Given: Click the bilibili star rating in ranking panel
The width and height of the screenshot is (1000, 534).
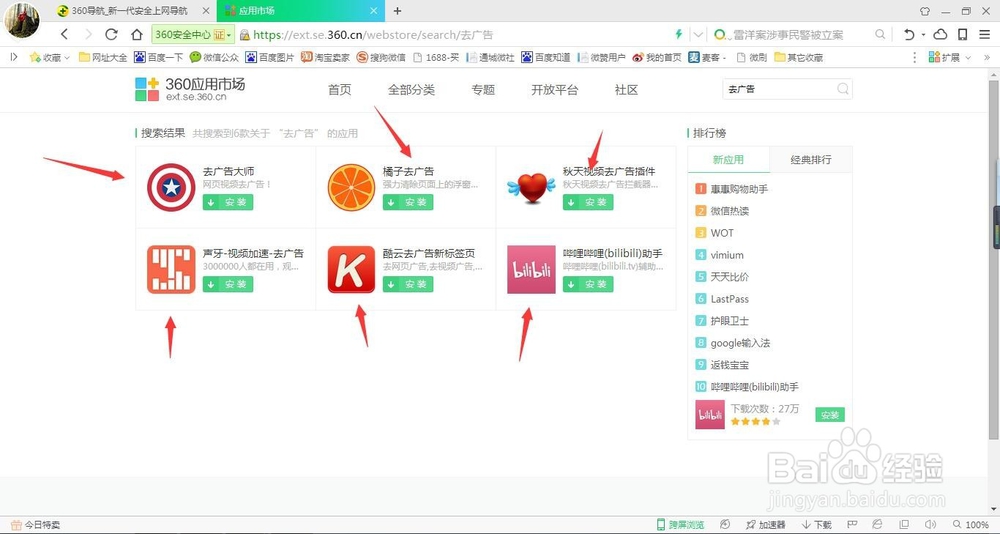Looking at the screenshot, I should click(x=755, y=422).
